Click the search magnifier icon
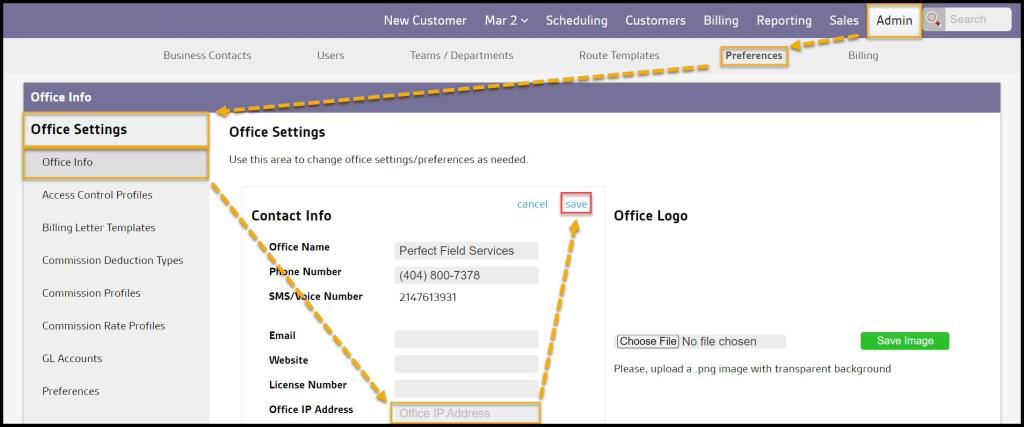Viewport: 1024px width, 427px height. point(934,20)
